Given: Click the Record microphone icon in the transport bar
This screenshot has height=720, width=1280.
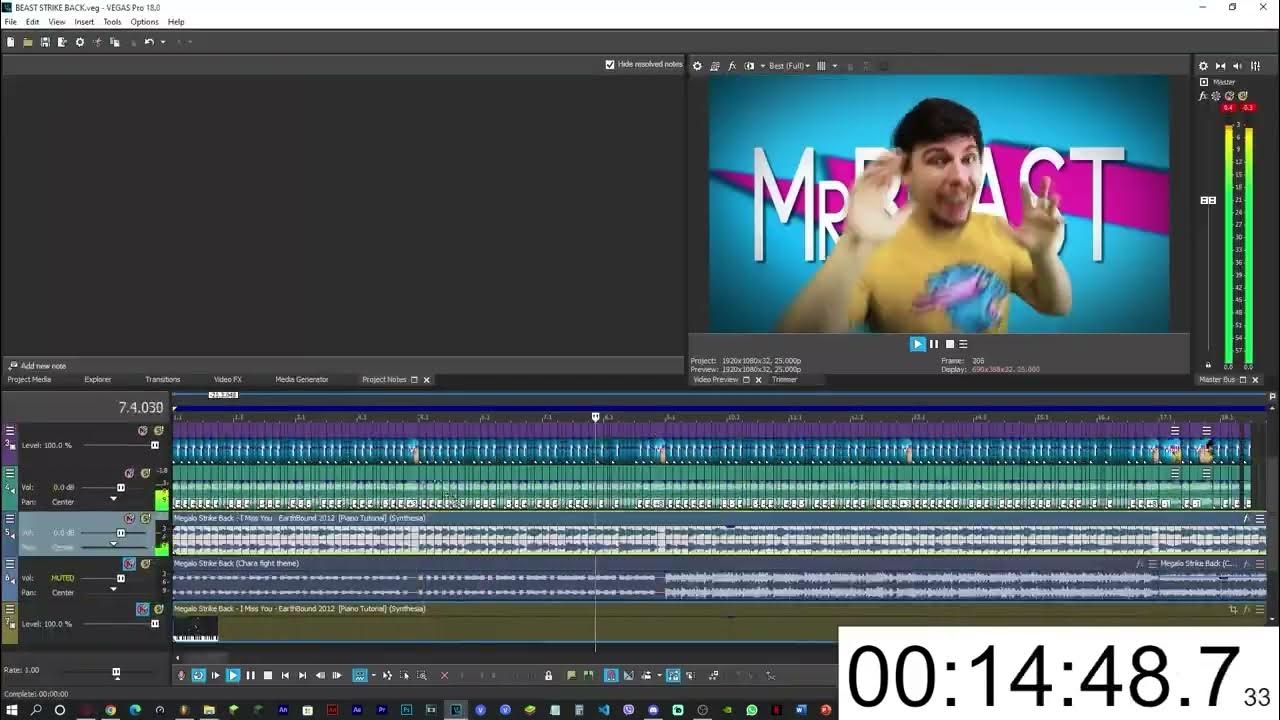Looking at the screenshot, I should tap(181, 675).
